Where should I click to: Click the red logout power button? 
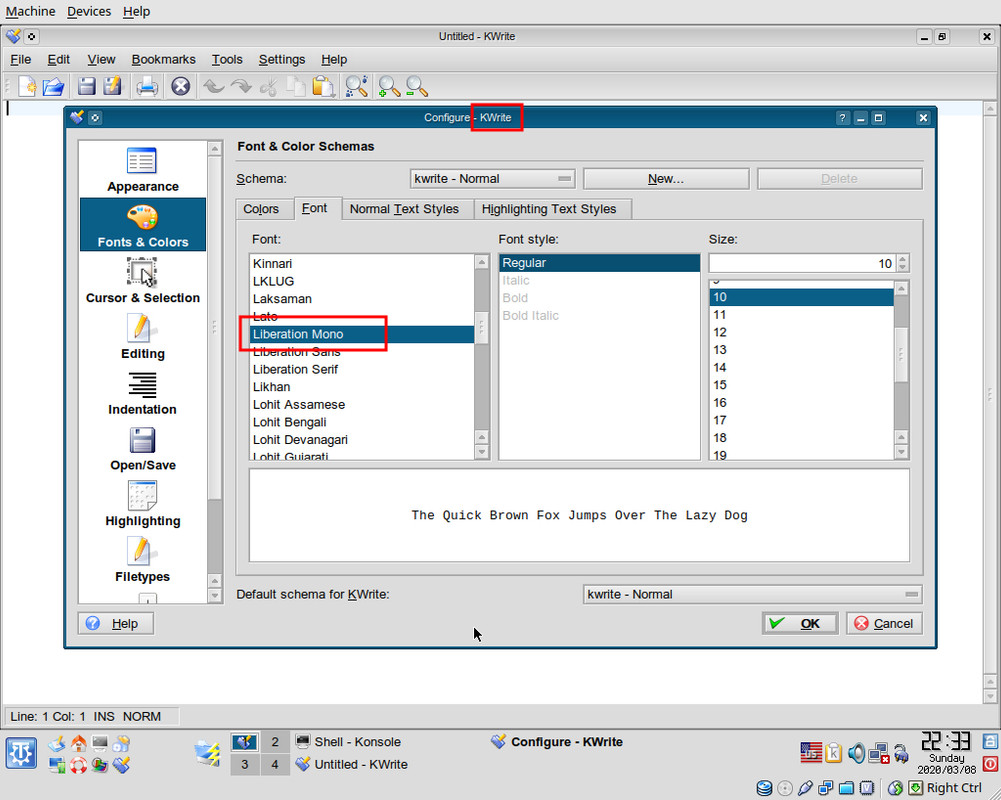click(x=990, y=764)
